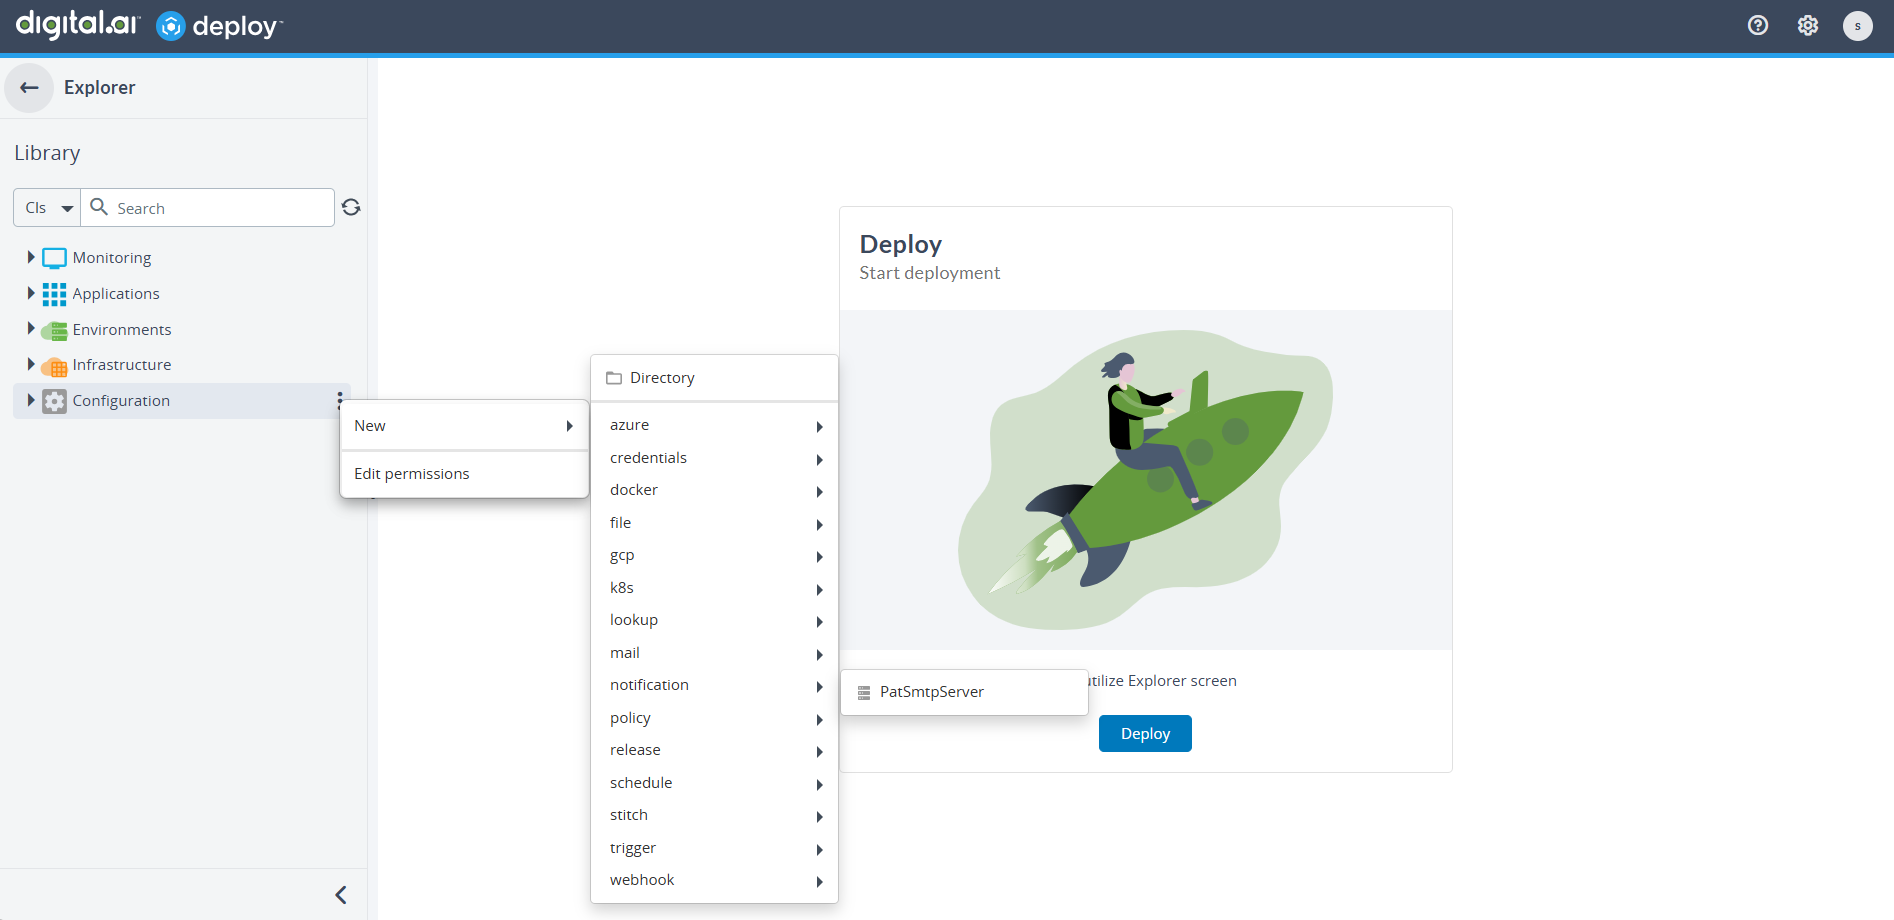Collapse the sidebar with chevron icon
The width and height of the screenshot is (1894, 920).
click(x=341, y=894)
